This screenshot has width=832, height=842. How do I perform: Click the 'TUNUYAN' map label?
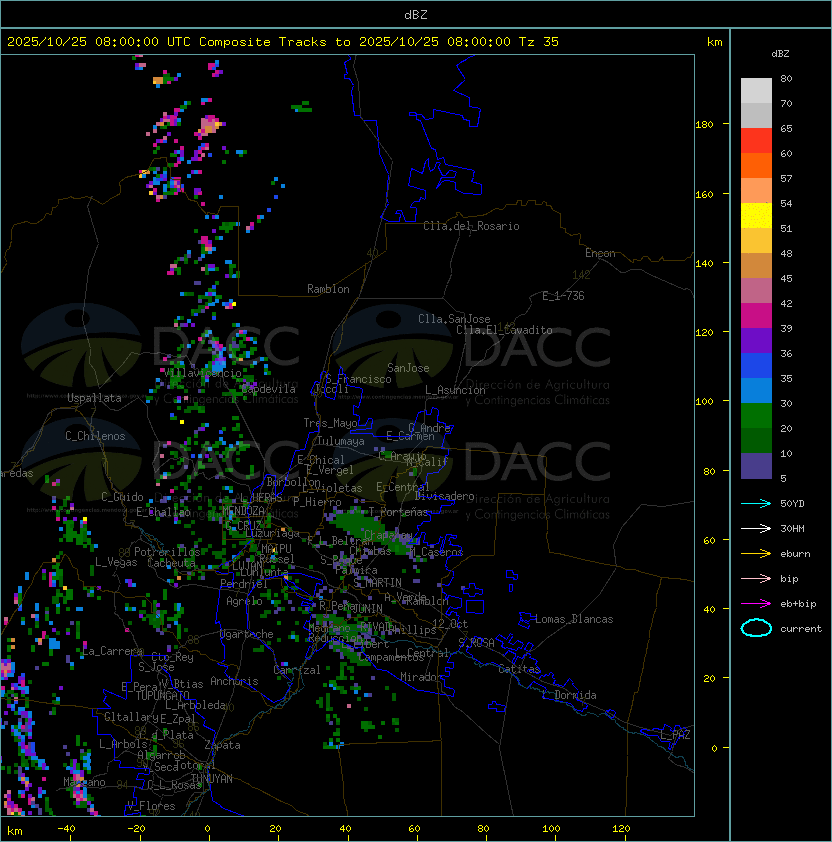point(212,779)
